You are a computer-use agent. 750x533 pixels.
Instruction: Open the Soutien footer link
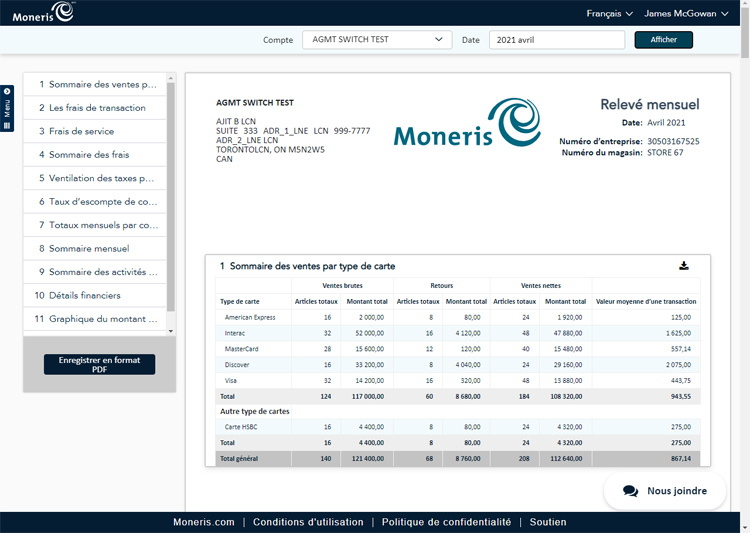pos(548,522)
